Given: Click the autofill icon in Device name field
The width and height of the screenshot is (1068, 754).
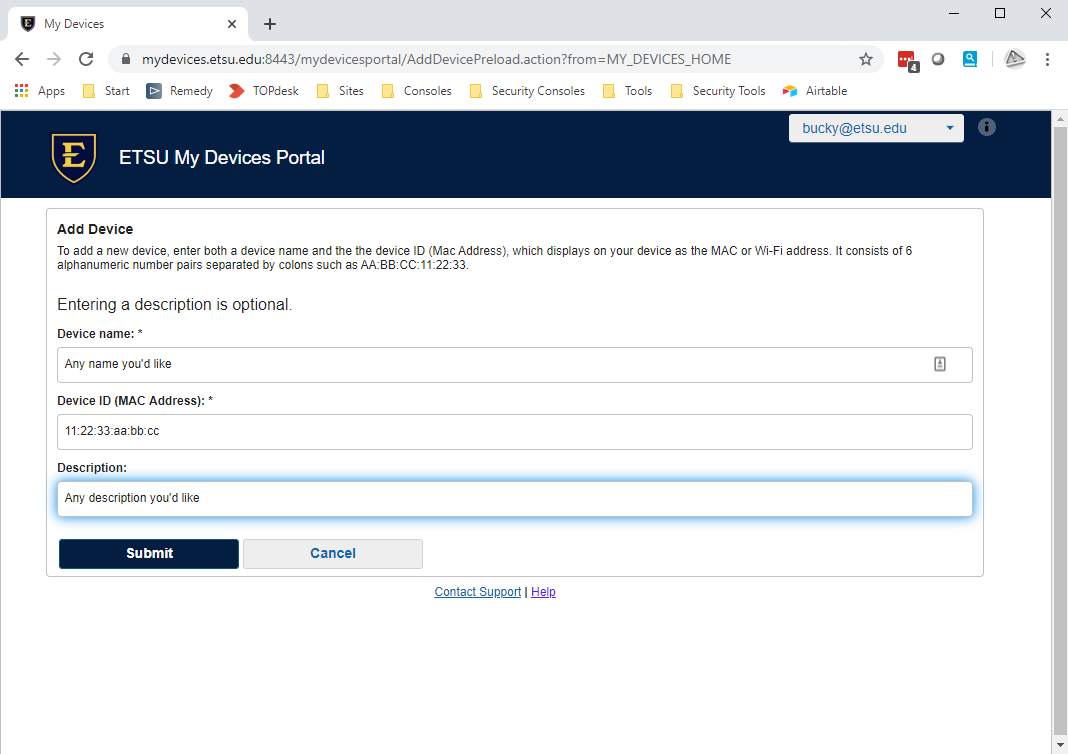Looking at the screenshot, I should coord(939,364).
